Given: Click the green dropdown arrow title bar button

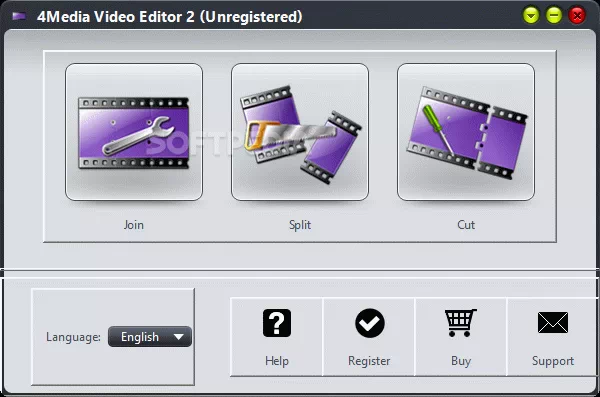Looking at the screenshot, I should point(531,16).
